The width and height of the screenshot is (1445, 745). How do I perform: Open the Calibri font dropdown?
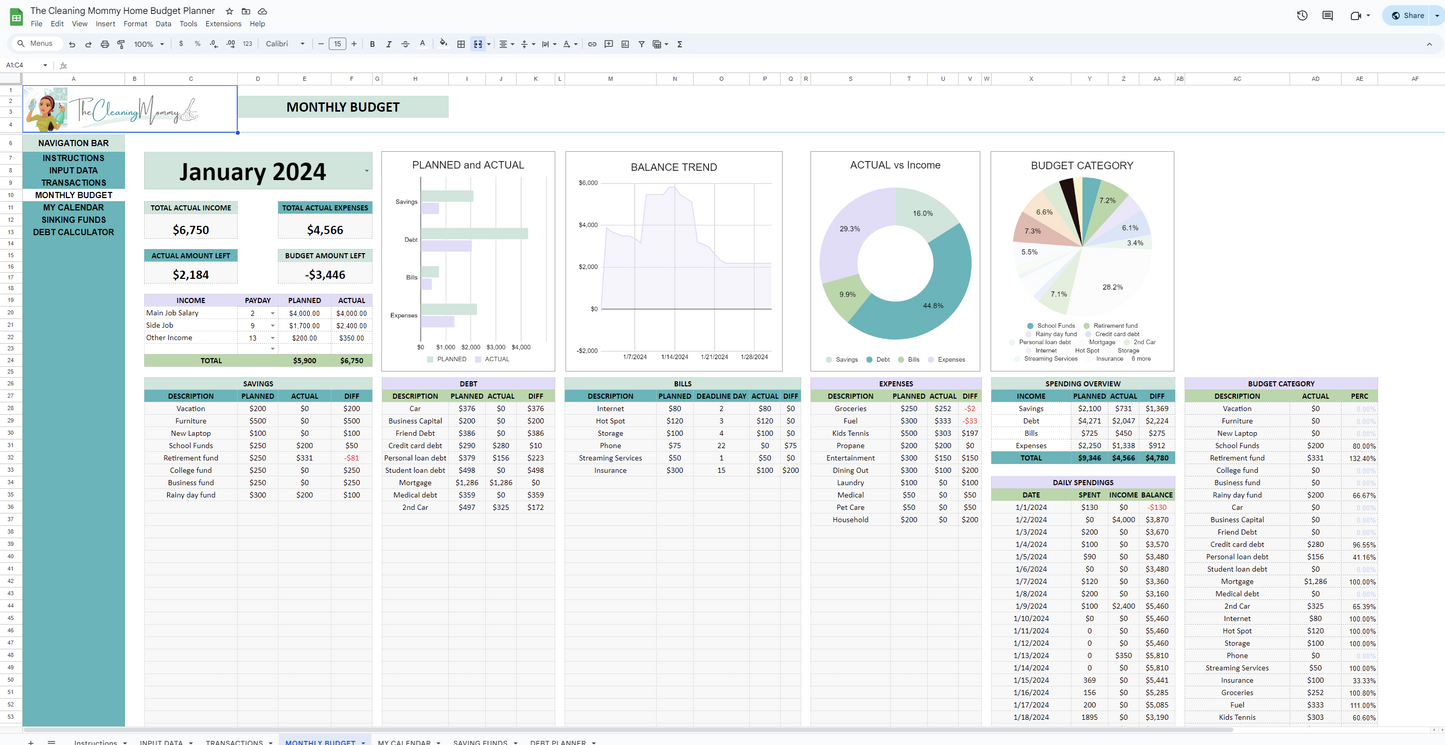[x=285, y=44]
